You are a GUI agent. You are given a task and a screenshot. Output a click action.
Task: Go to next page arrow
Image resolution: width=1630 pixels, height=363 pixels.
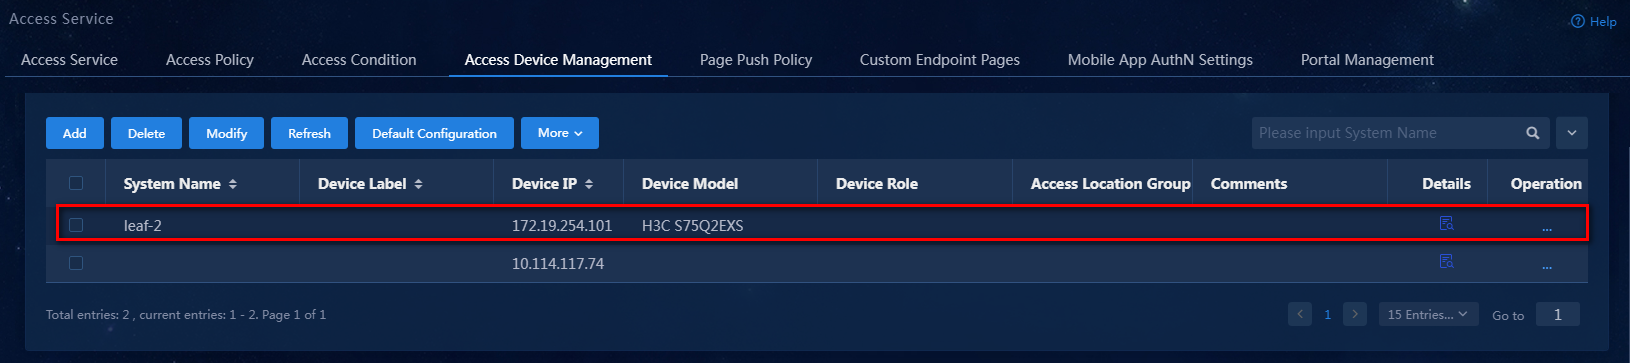point(1355,314)
